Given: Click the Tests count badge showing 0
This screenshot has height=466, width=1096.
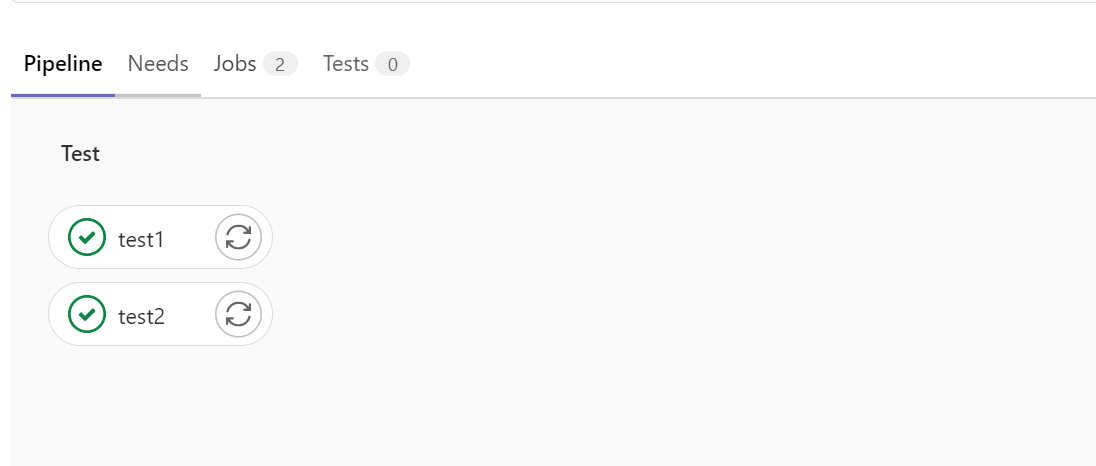Looking at the screenshot, I should (x=392, y=64).
